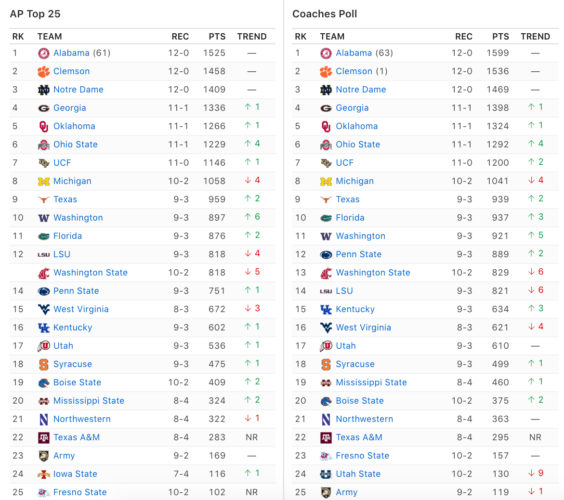
Task: Click REC column header in Coaches Poll
Action: pyautogui.click(x=464, y=36)
